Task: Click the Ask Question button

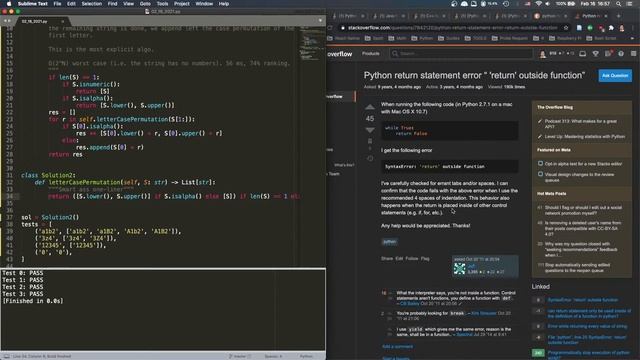Action: click(x=615, y=76)
